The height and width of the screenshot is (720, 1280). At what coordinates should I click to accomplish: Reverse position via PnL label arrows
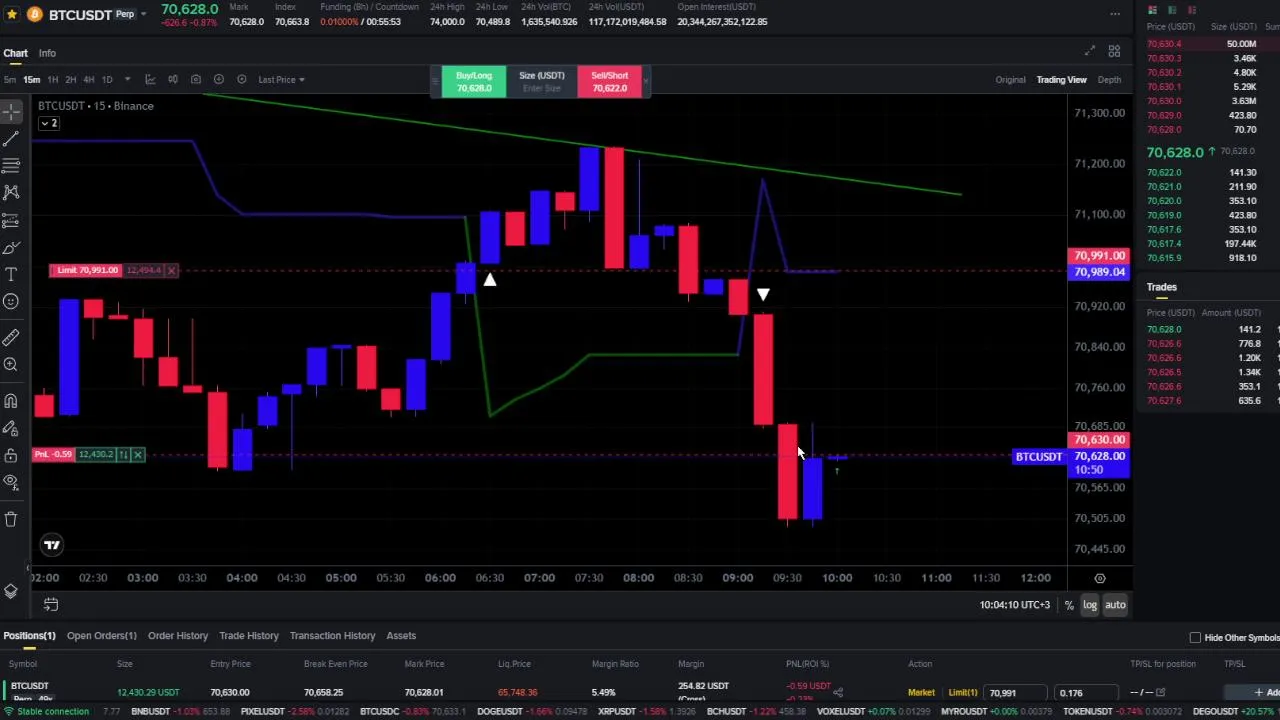point(123,455)
